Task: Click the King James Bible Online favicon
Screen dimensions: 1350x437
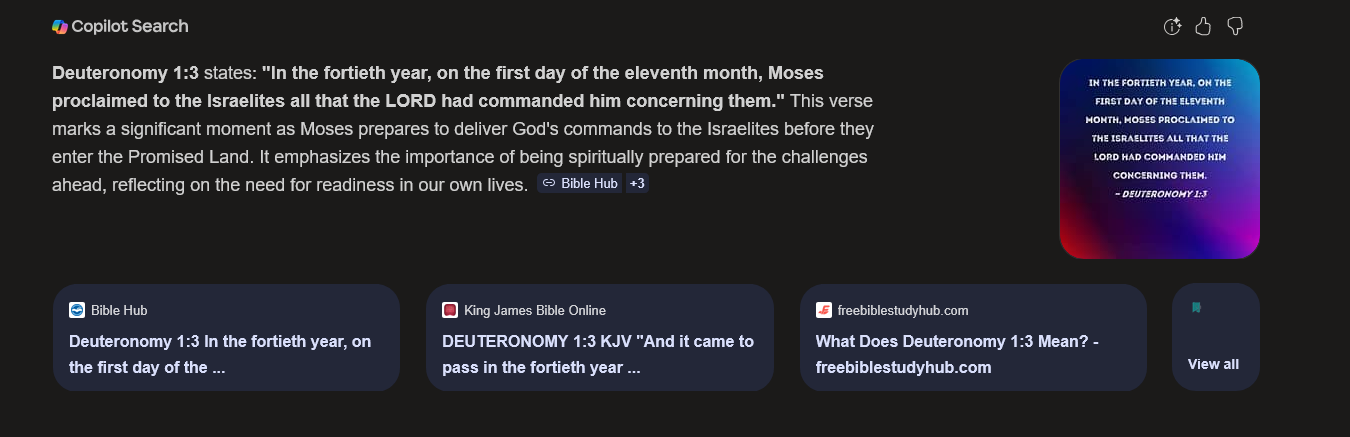Action: click(x=450, y=310)
